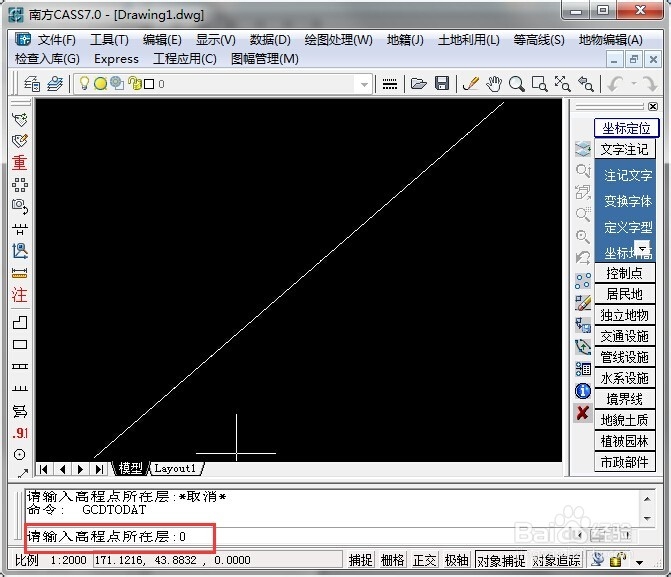
Task: Open the 工具(T) menu
Action: click(x=109, y=40)
